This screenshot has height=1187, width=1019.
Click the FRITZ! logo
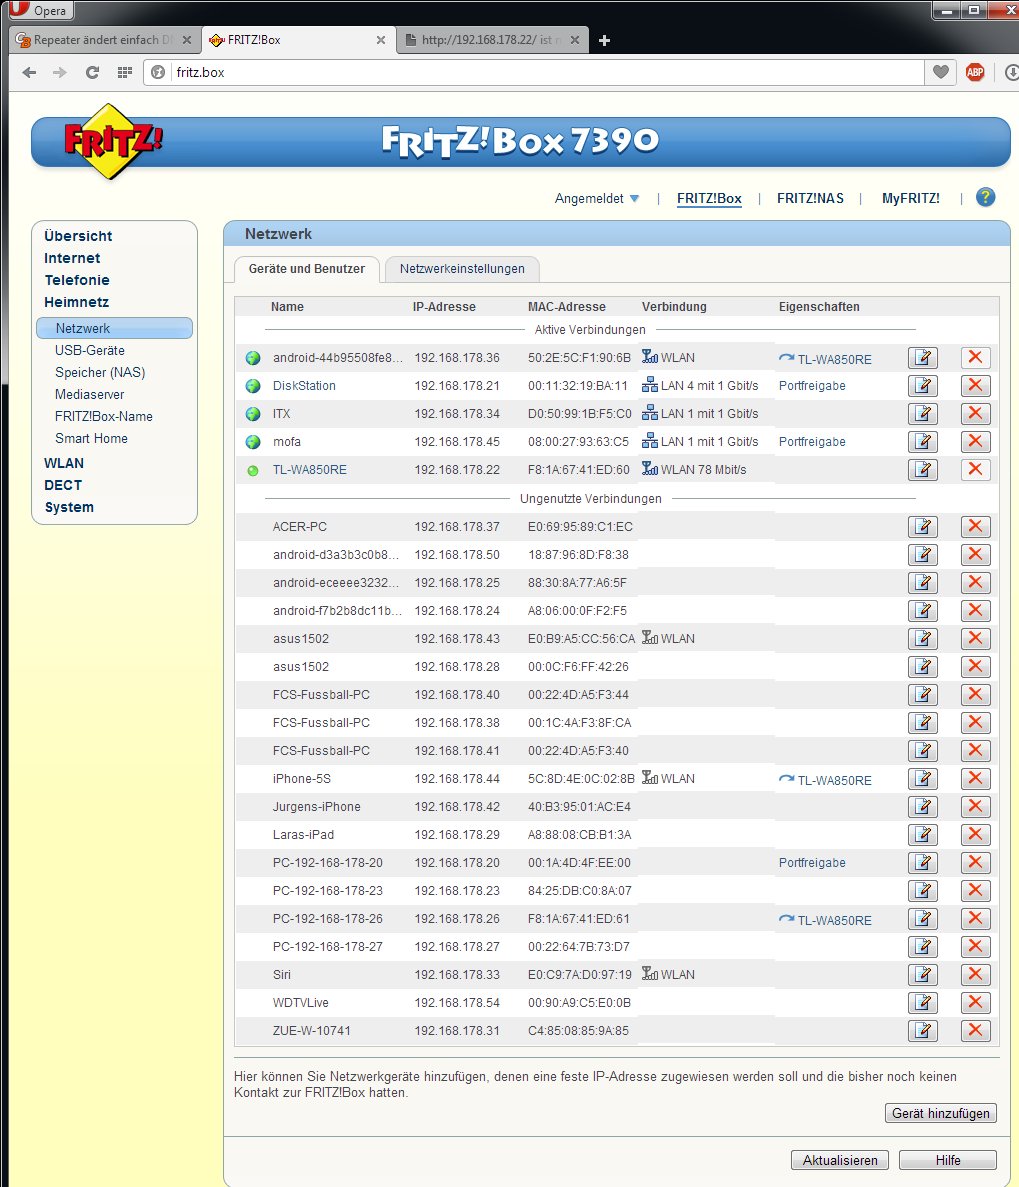tap(113, 142)
